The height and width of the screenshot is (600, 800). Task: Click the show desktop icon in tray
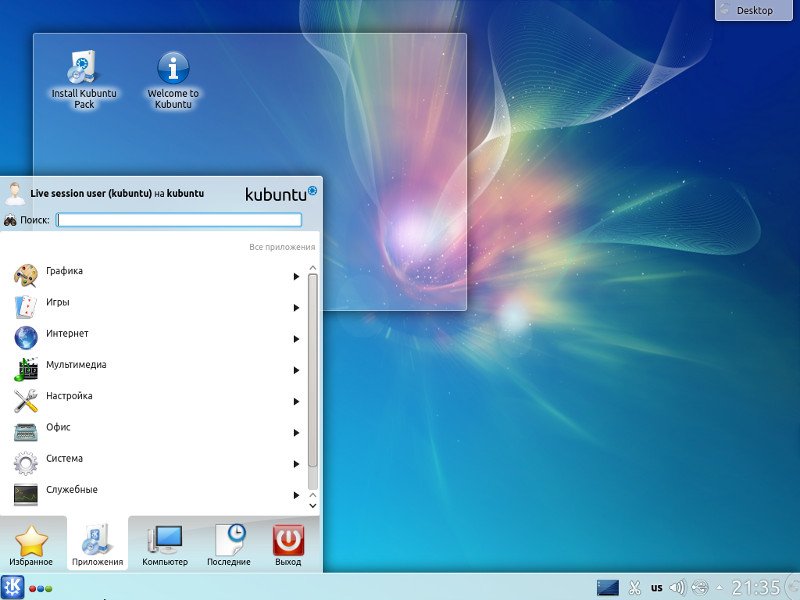(x=607, y=587)
